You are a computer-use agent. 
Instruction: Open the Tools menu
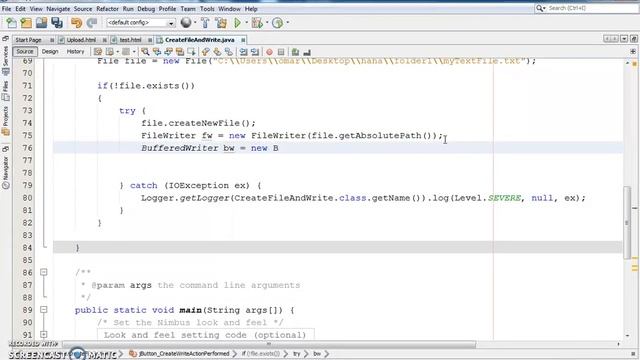(207, 9)
